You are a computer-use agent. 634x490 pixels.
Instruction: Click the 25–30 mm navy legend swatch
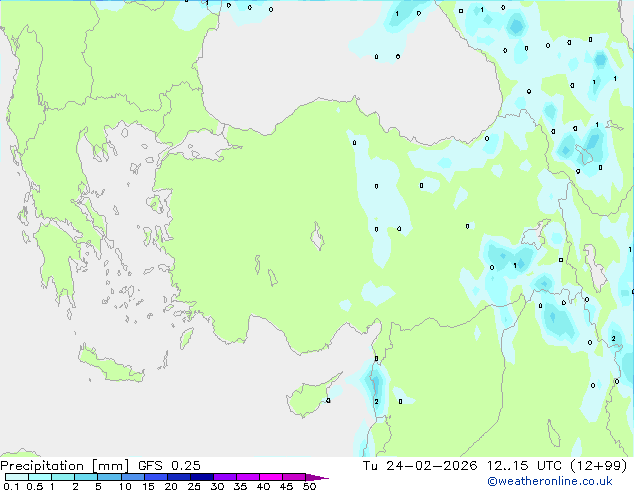point(202,477)
